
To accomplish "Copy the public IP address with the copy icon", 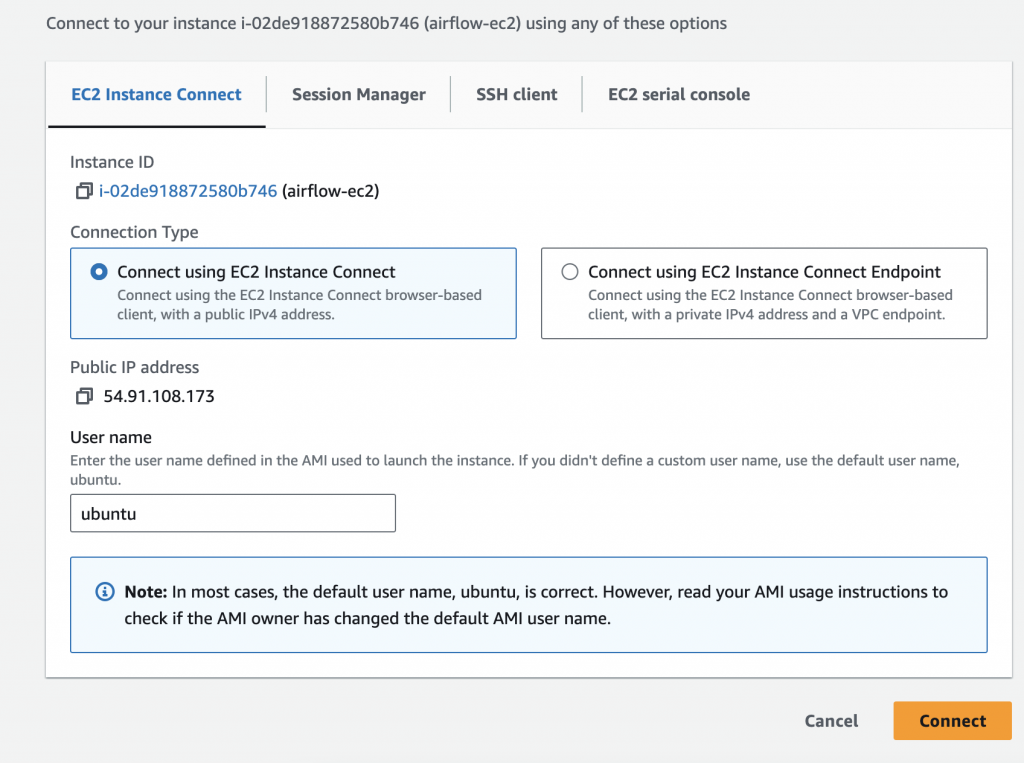I will point(84,396).
